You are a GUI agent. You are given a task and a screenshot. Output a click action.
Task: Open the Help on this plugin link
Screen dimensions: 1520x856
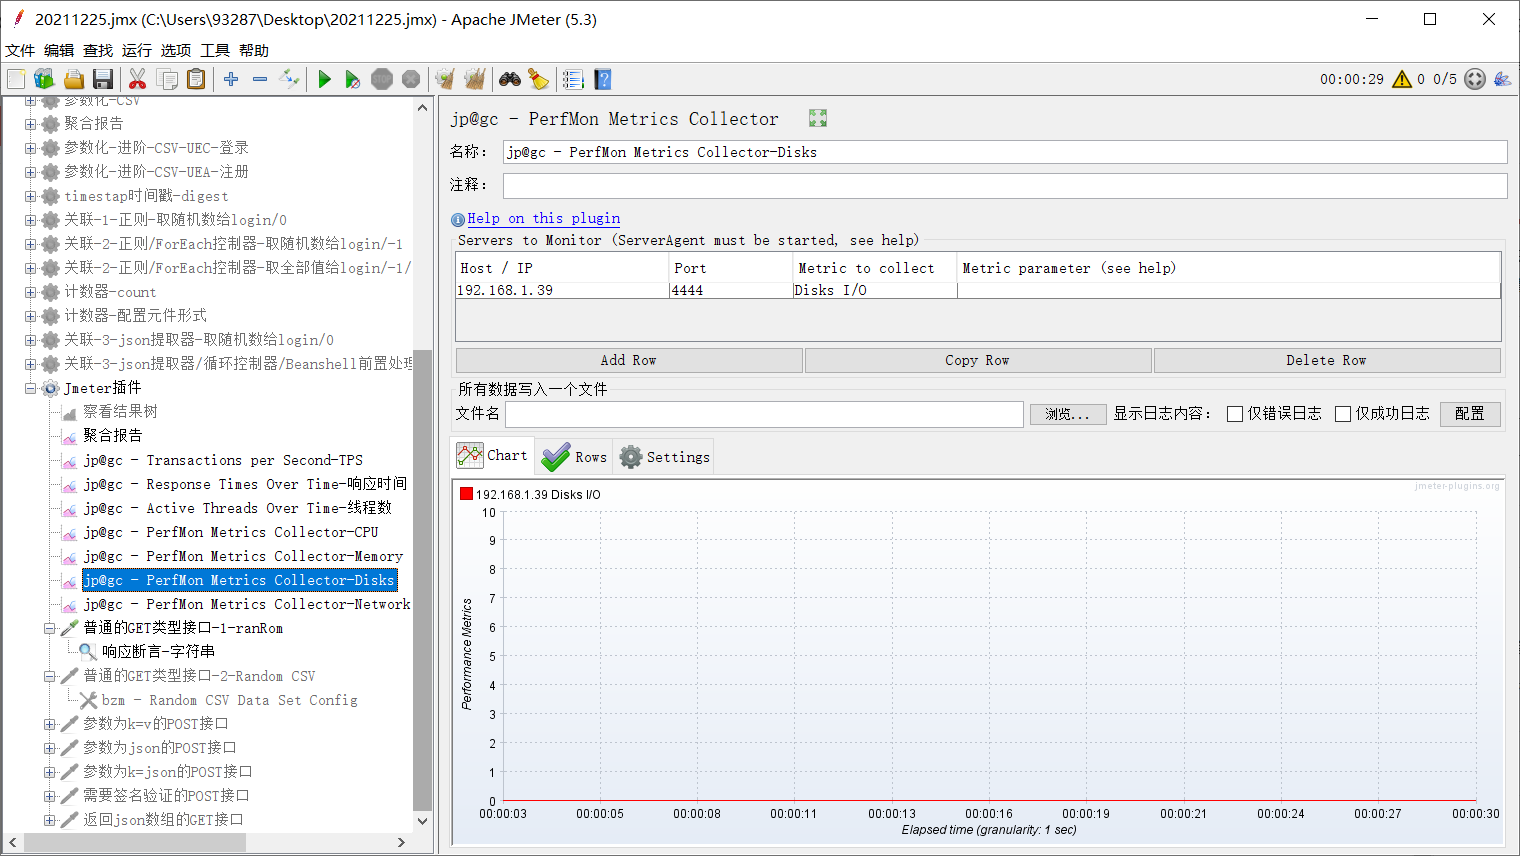(544, 218)
